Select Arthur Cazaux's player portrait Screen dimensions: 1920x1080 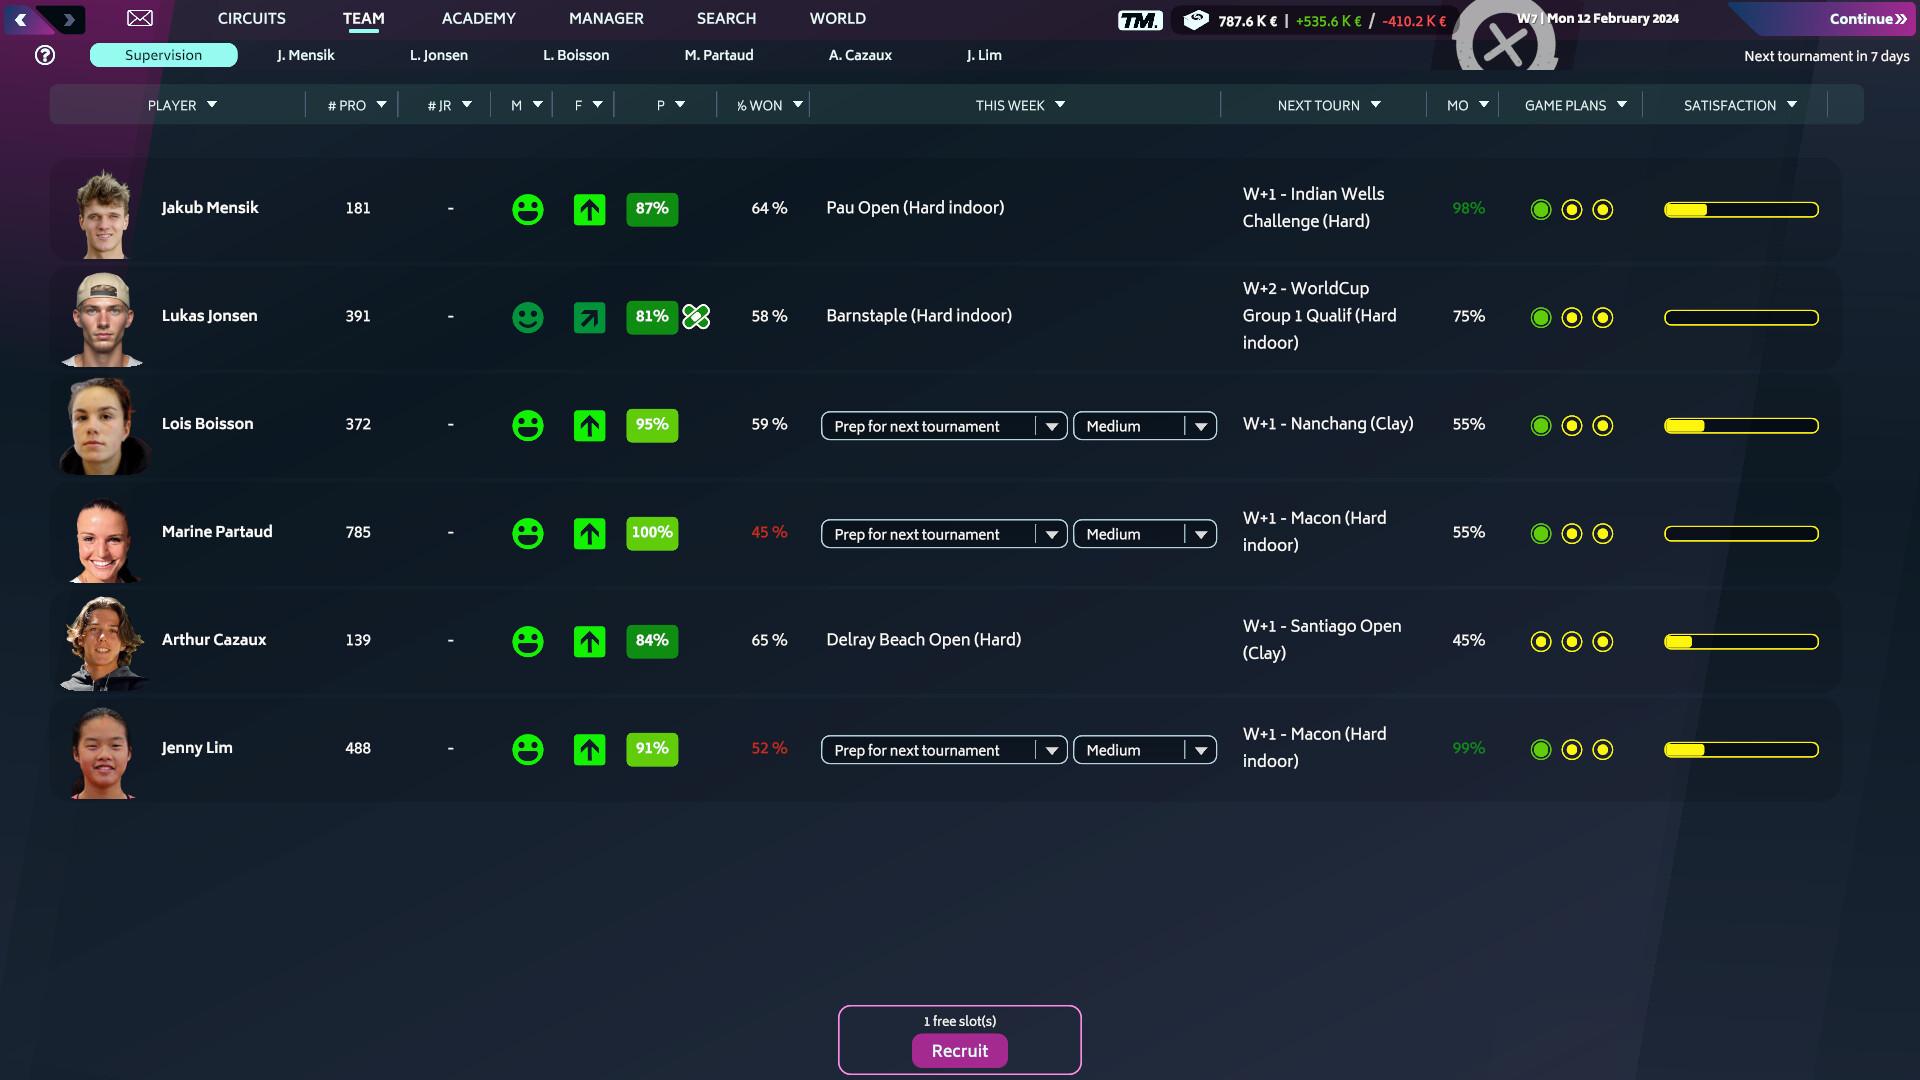point(103,641)
